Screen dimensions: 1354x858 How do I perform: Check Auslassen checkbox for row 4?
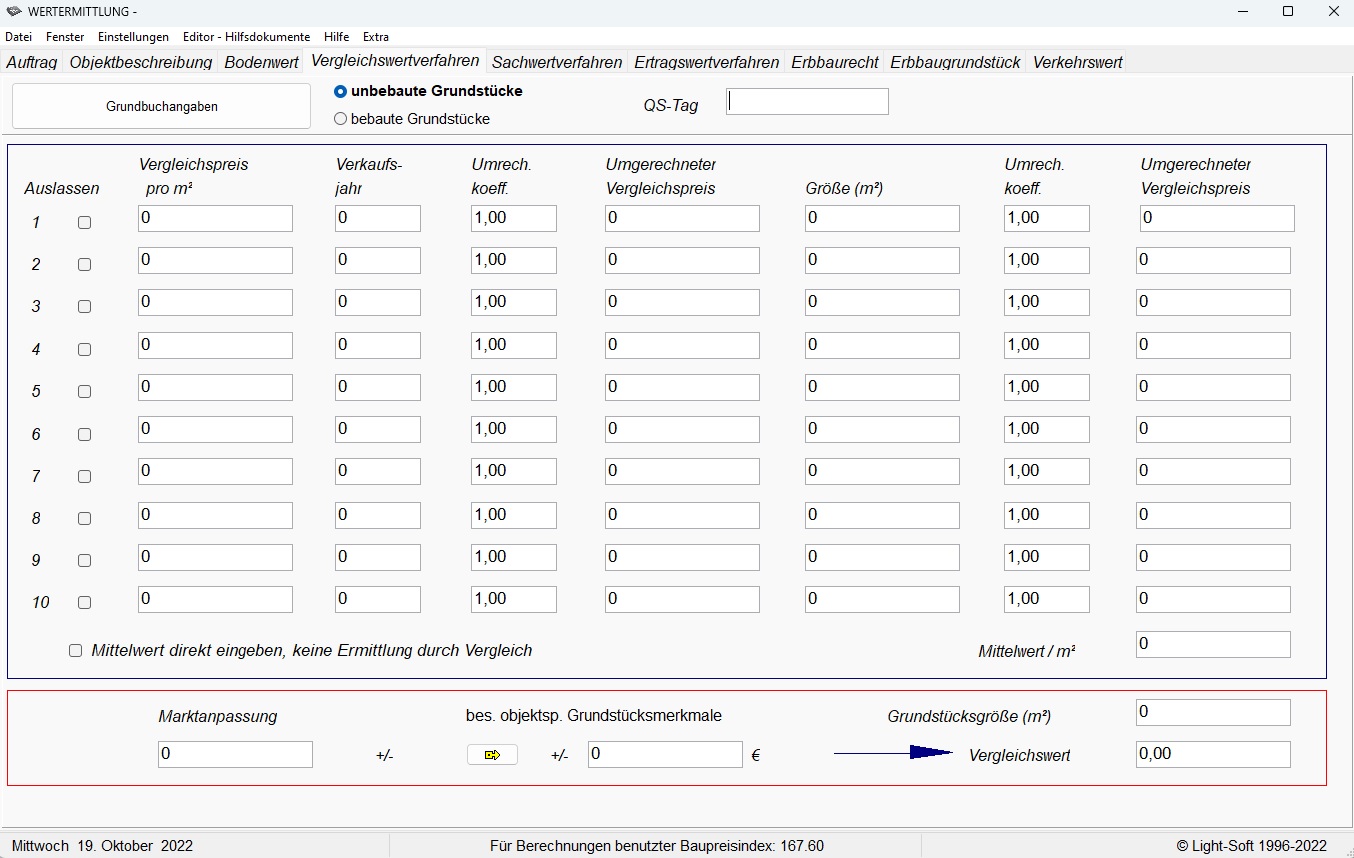click(84, 349)
